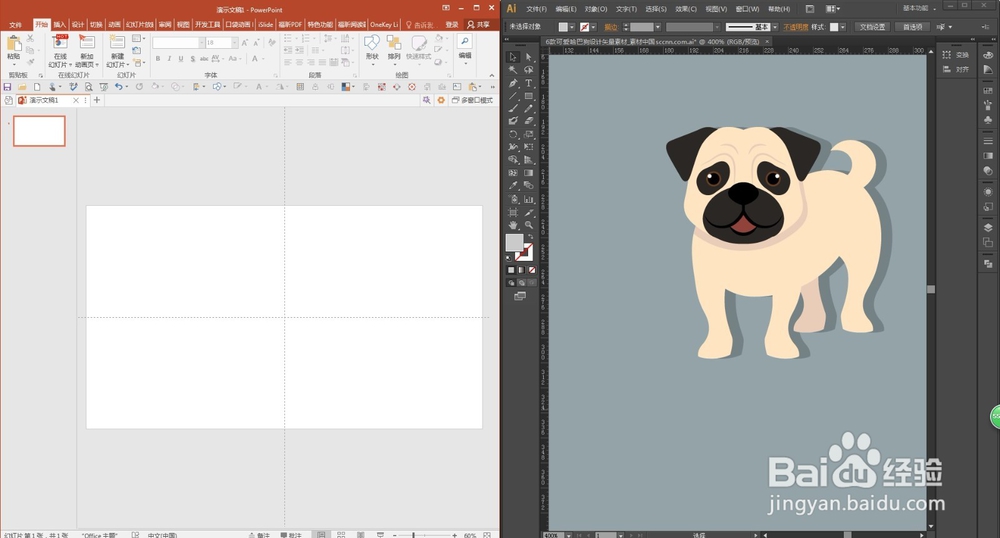Toggle italic formatting in PowerPoint
The height and width of the screenshot is (538, 1000).
(168, 59)
